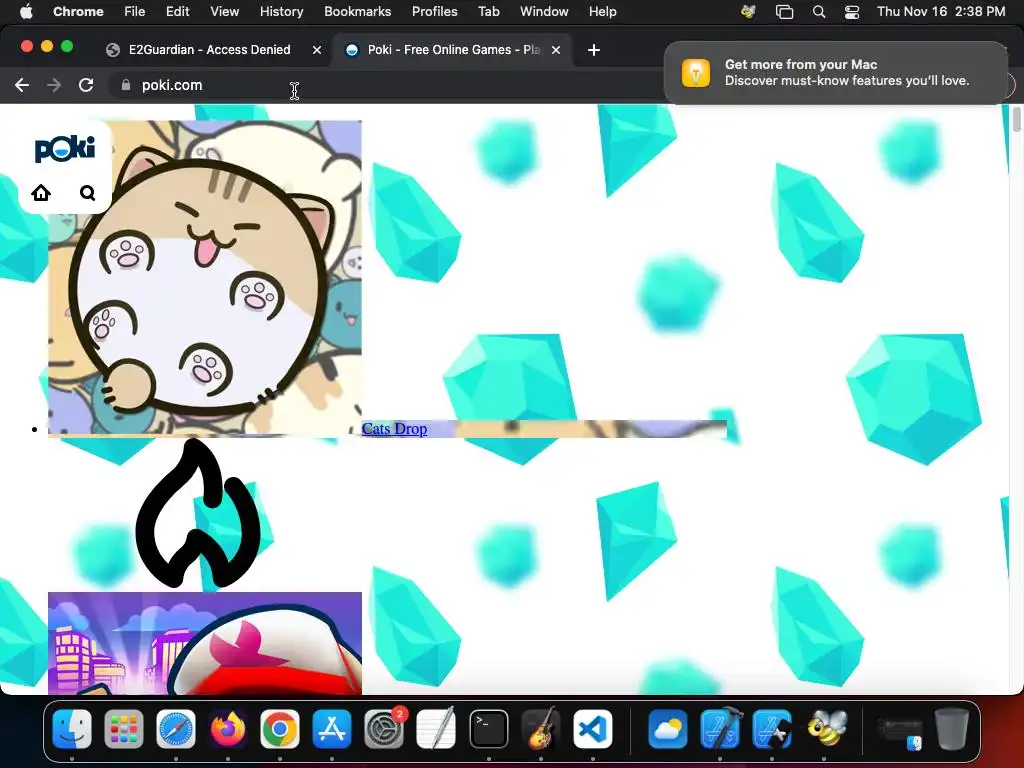Click the page vertical scrollbar thumb
The image size is (1024, 768).
pos(1017,120)
